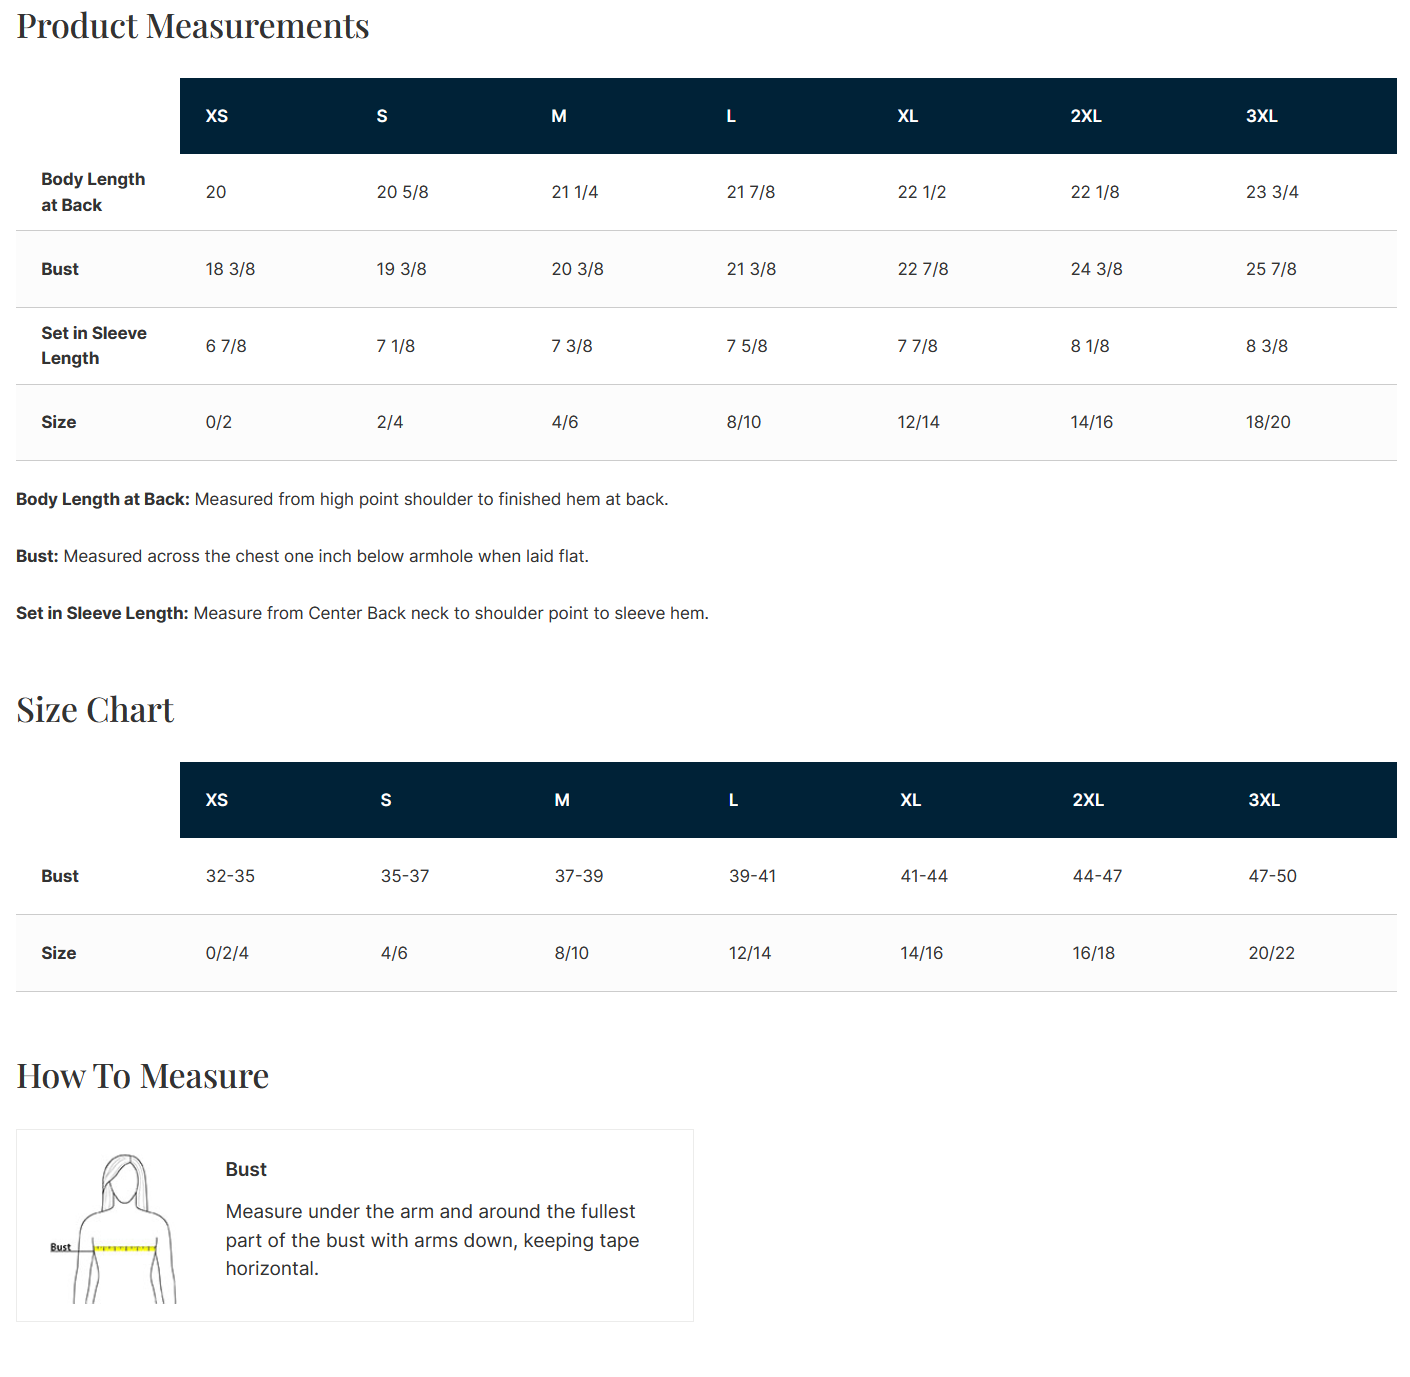Click the 2XL header in Size Chart

point(1088,800)
